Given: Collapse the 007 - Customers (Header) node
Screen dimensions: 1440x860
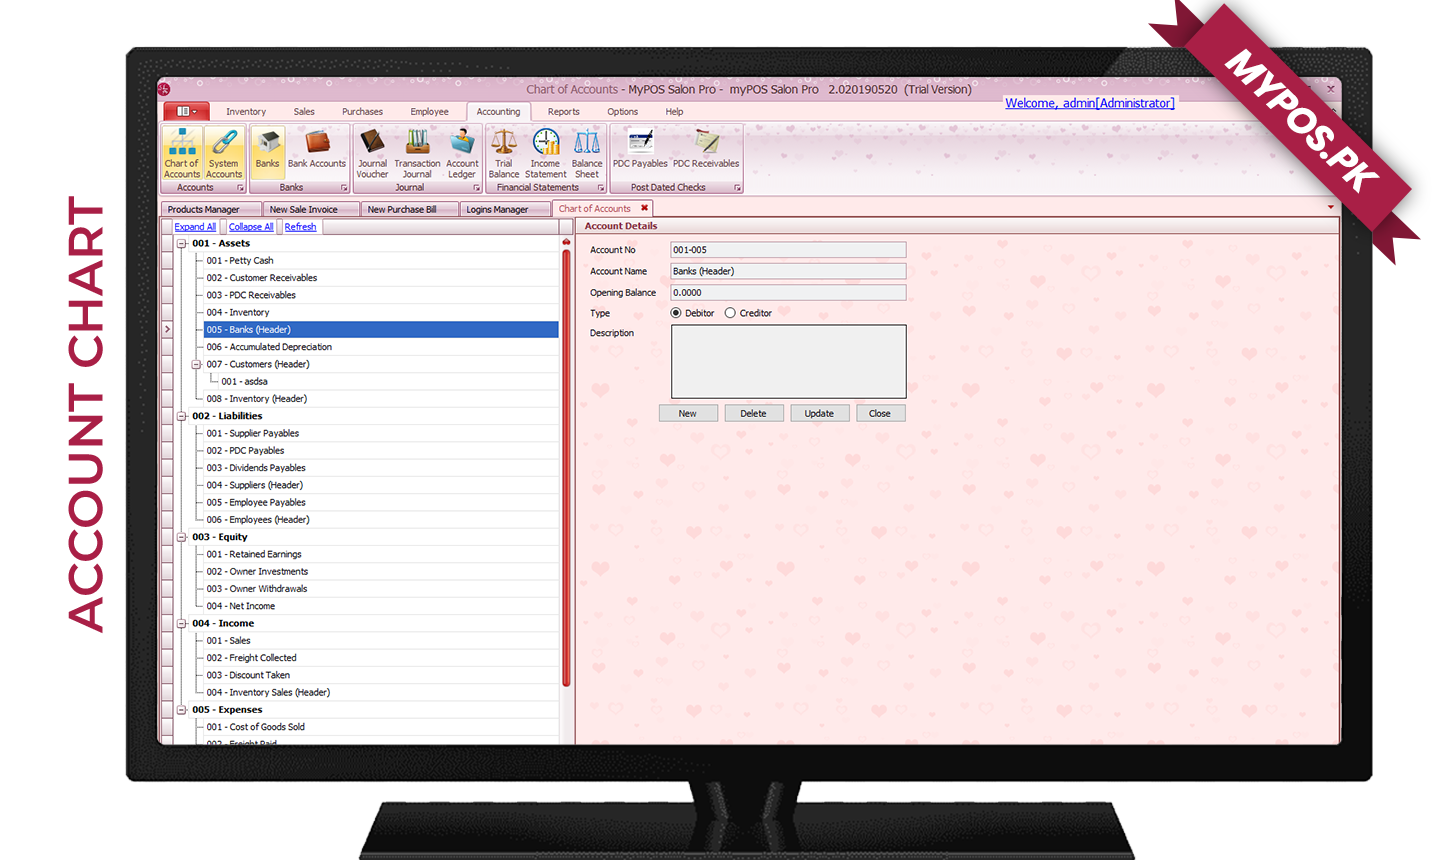Looking at the screenshot, I should (x=197, y=365).
